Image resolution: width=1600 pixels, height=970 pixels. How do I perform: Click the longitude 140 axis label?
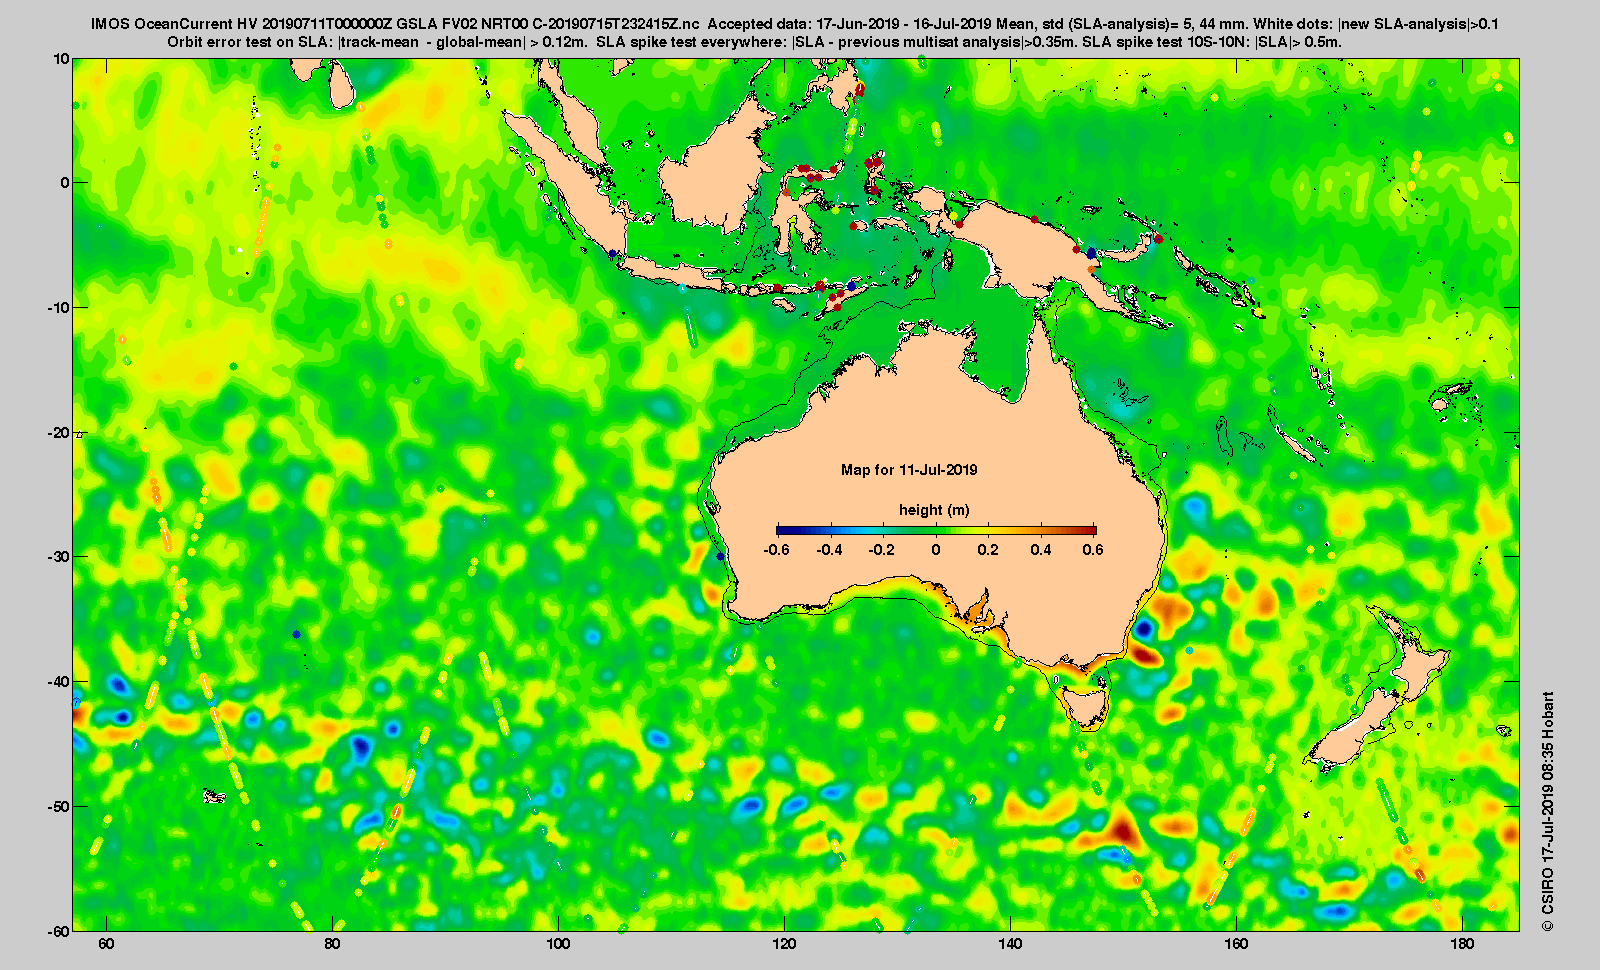pyautogui.click(x=1010, y=944)
